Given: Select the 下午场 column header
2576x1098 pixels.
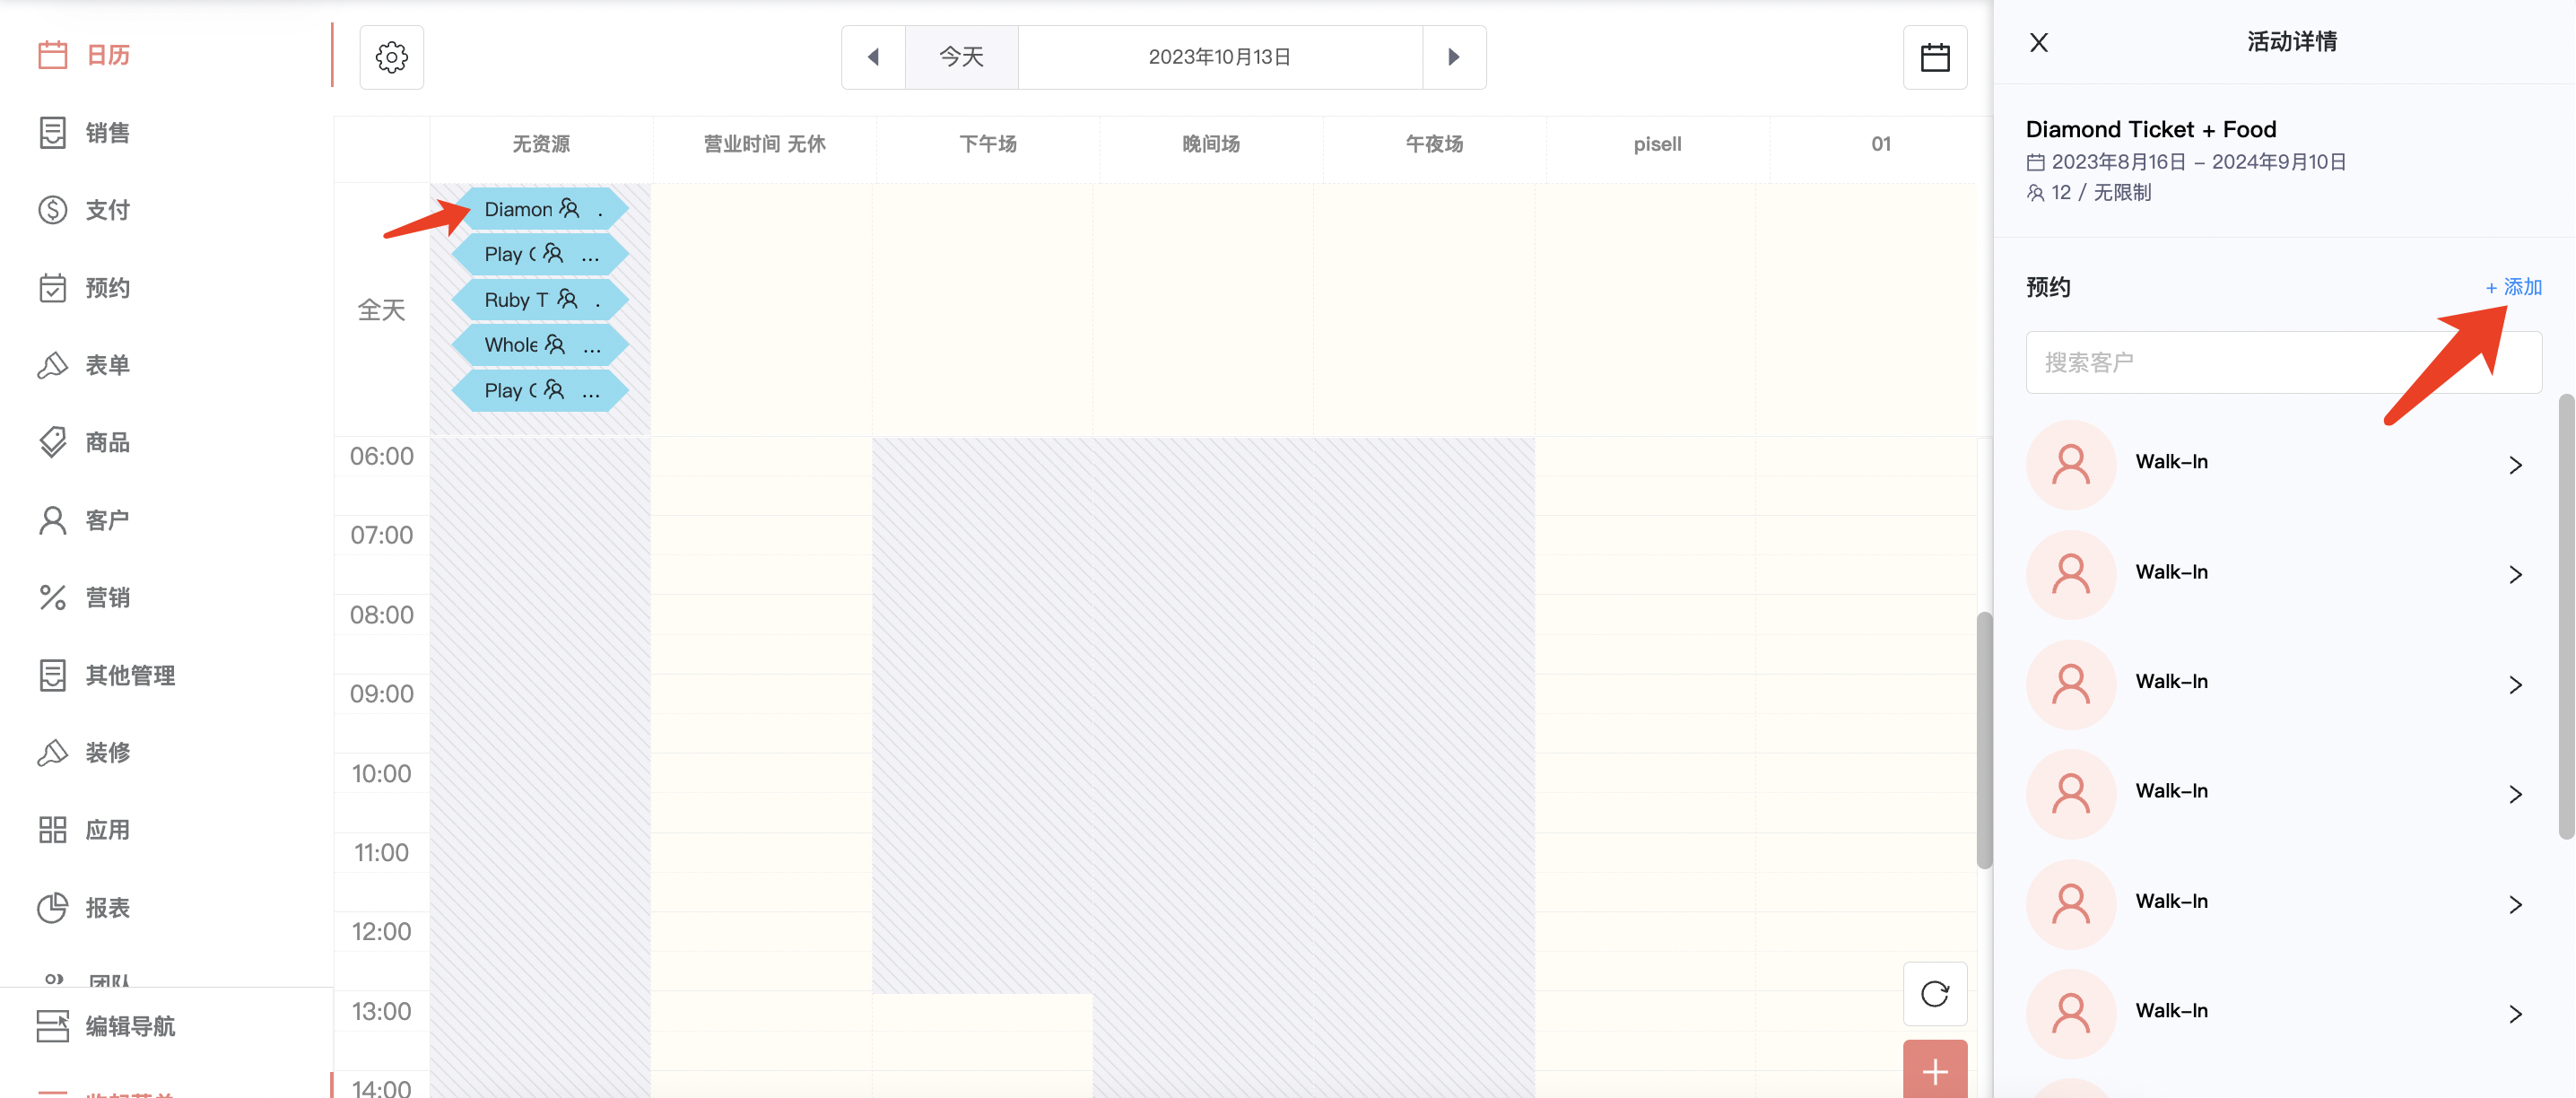Looking at the screenshot, I should [x=988, y=144].
